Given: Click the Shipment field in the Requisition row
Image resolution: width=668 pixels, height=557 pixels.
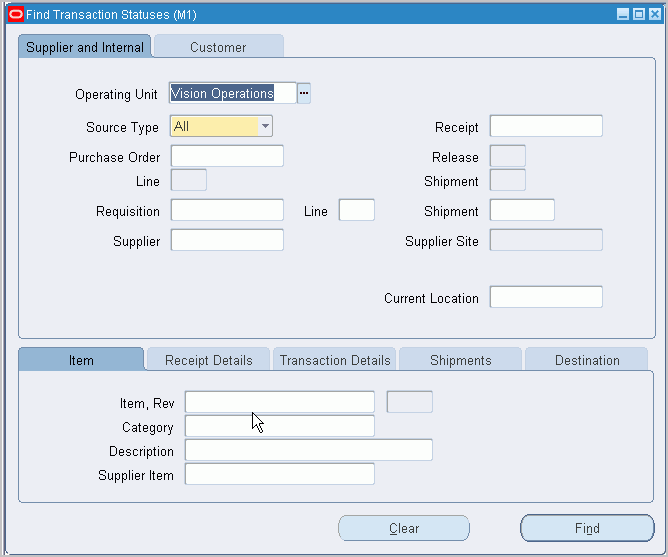Looking at the screenshot, I should click(522, 210).
